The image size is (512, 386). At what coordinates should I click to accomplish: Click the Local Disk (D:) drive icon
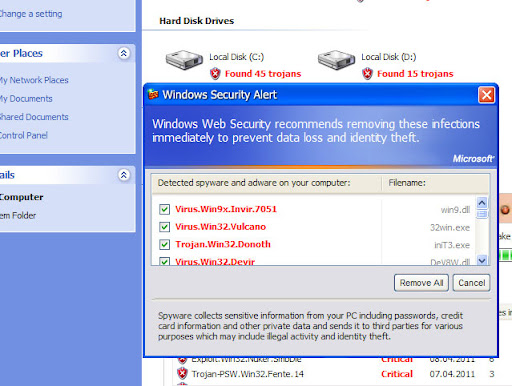[x=336, y=60]
